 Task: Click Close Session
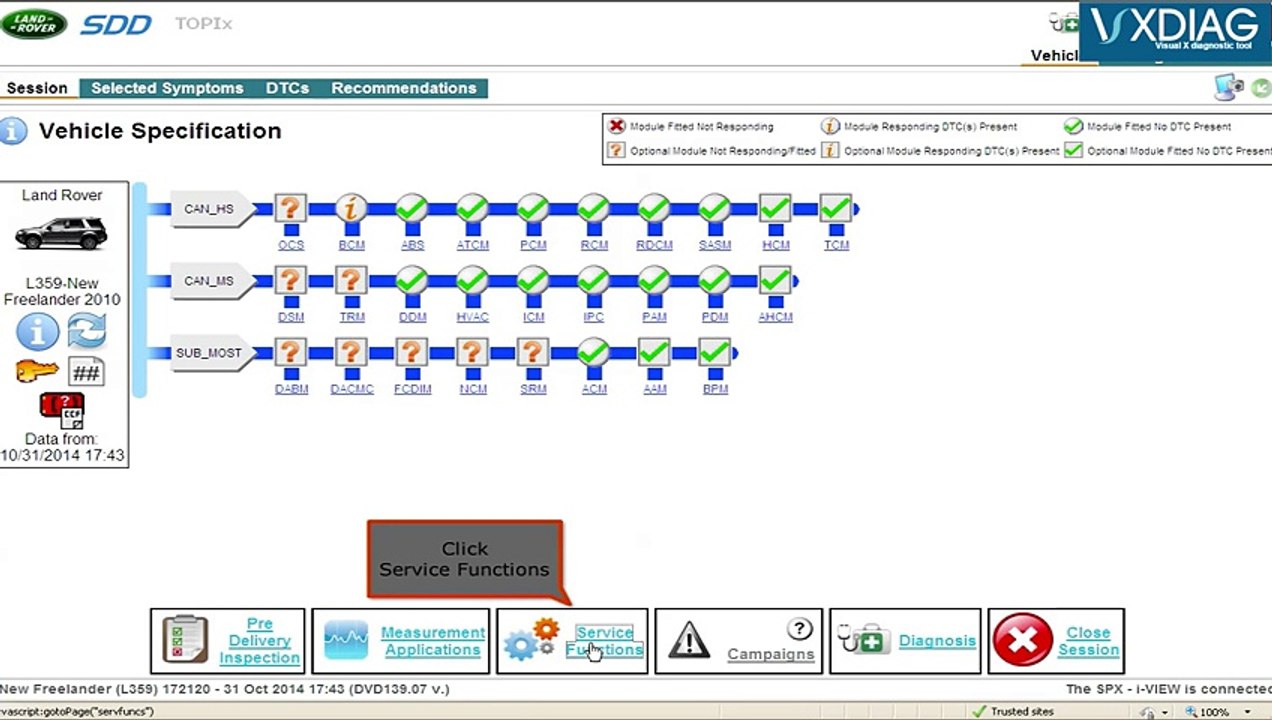1056,641
